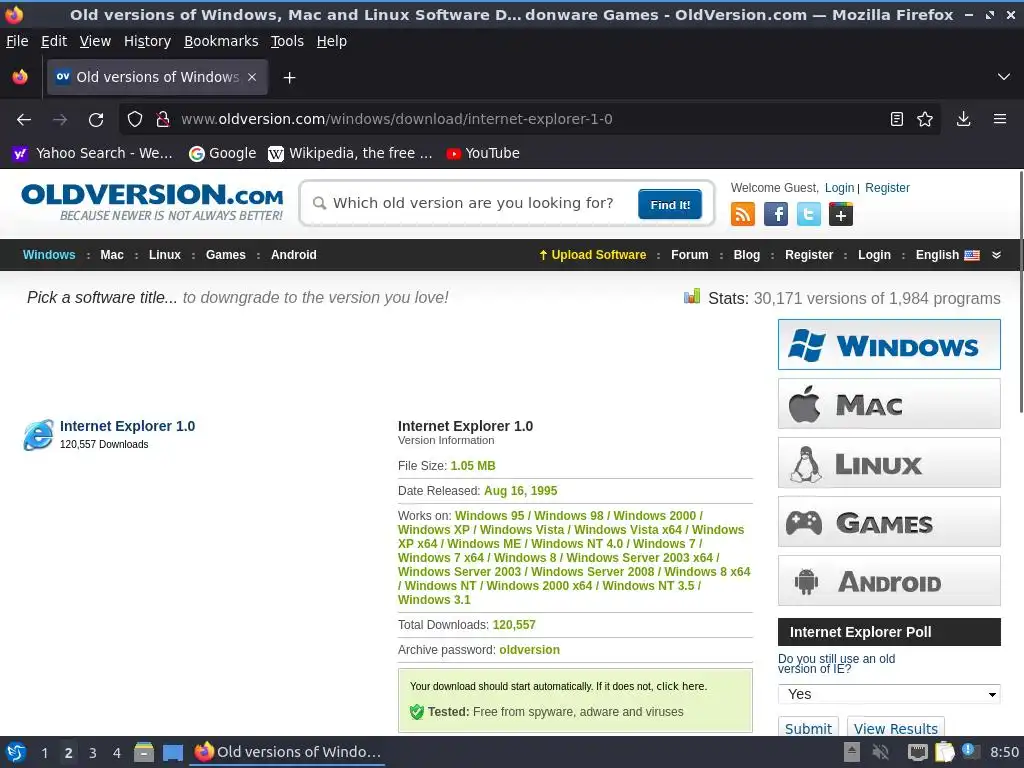The width and height of the screenshot is (1024, 768).
Task: Open the Firefox hamburger menu
Action: click(x=1000, y=120)
